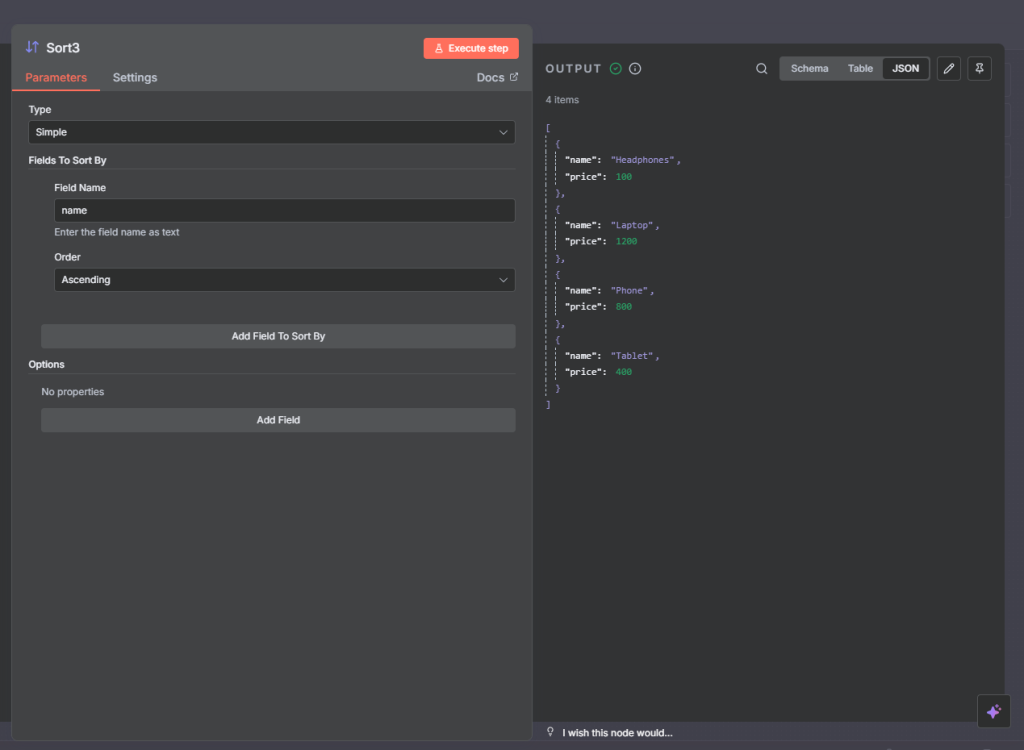This screenshot has height=750, width=1024.
Task: Click the search icon in the output panel
Action: 762,69
